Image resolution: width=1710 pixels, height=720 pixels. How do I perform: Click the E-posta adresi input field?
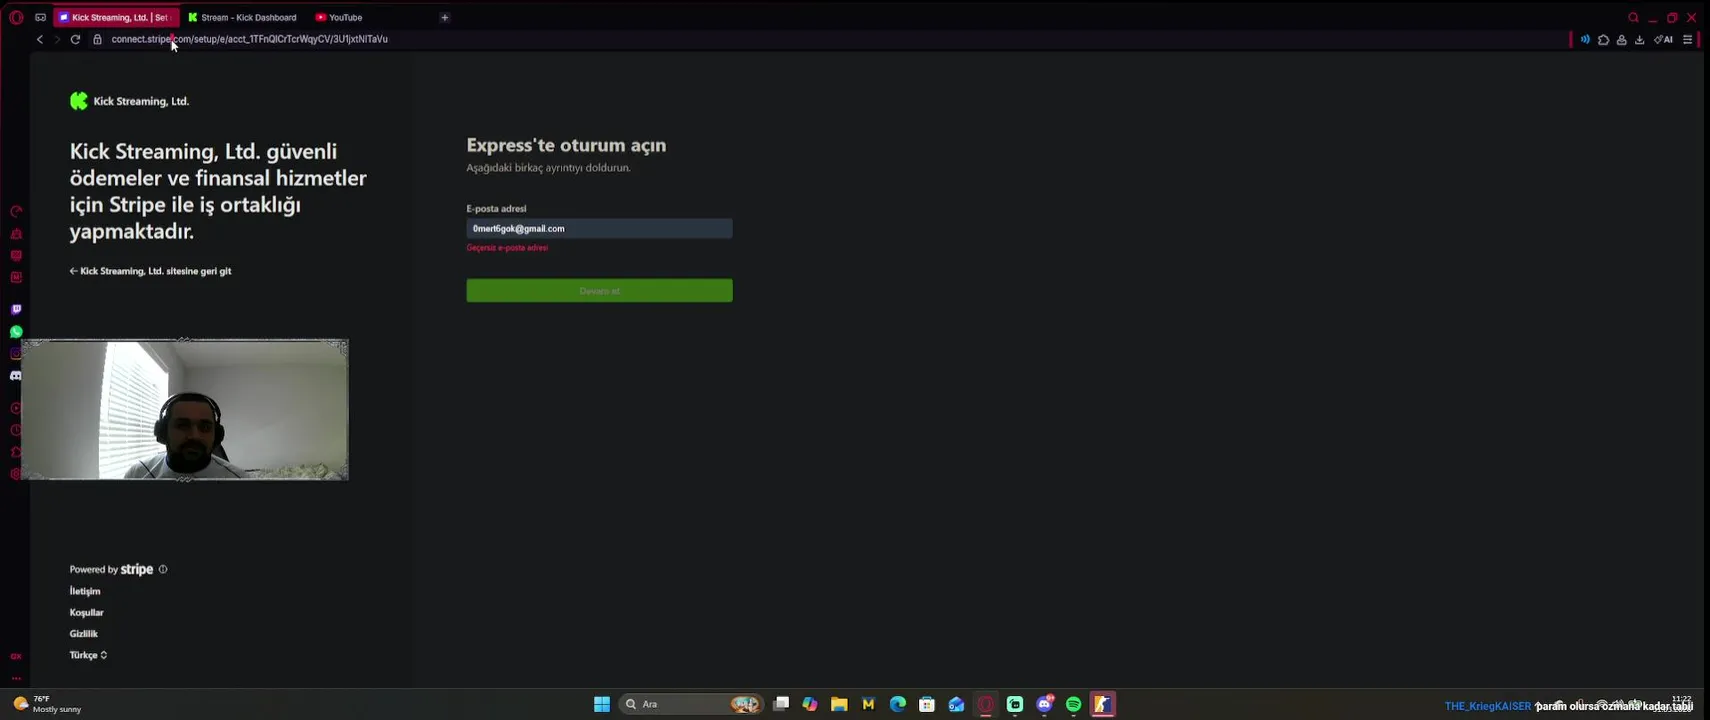click(599, 228)
